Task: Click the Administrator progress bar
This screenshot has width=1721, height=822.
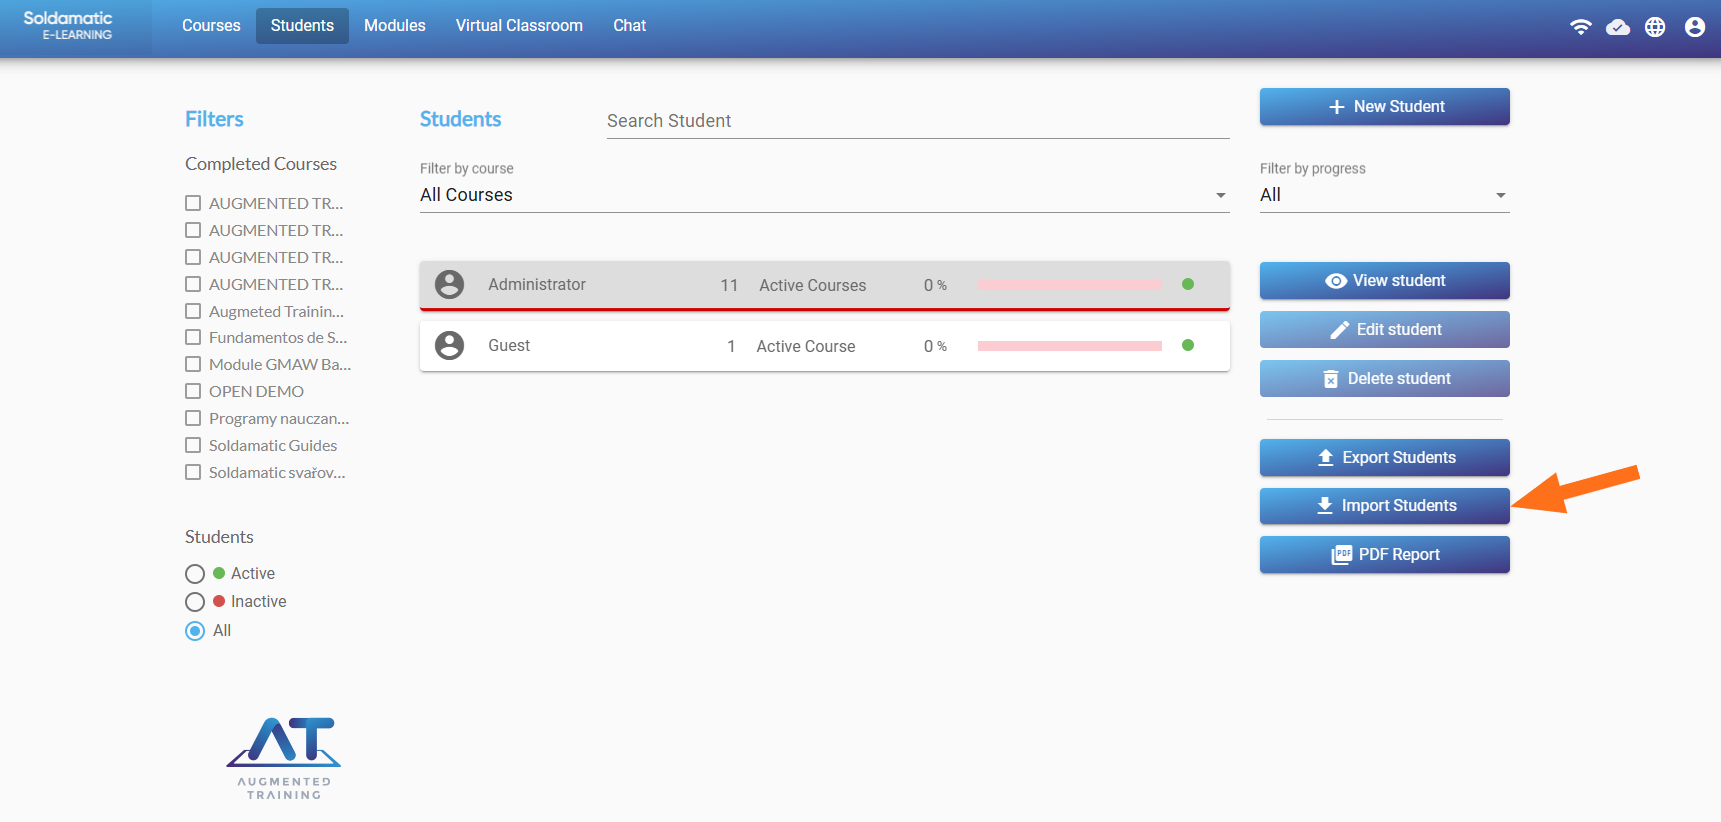Action: 1069,285
